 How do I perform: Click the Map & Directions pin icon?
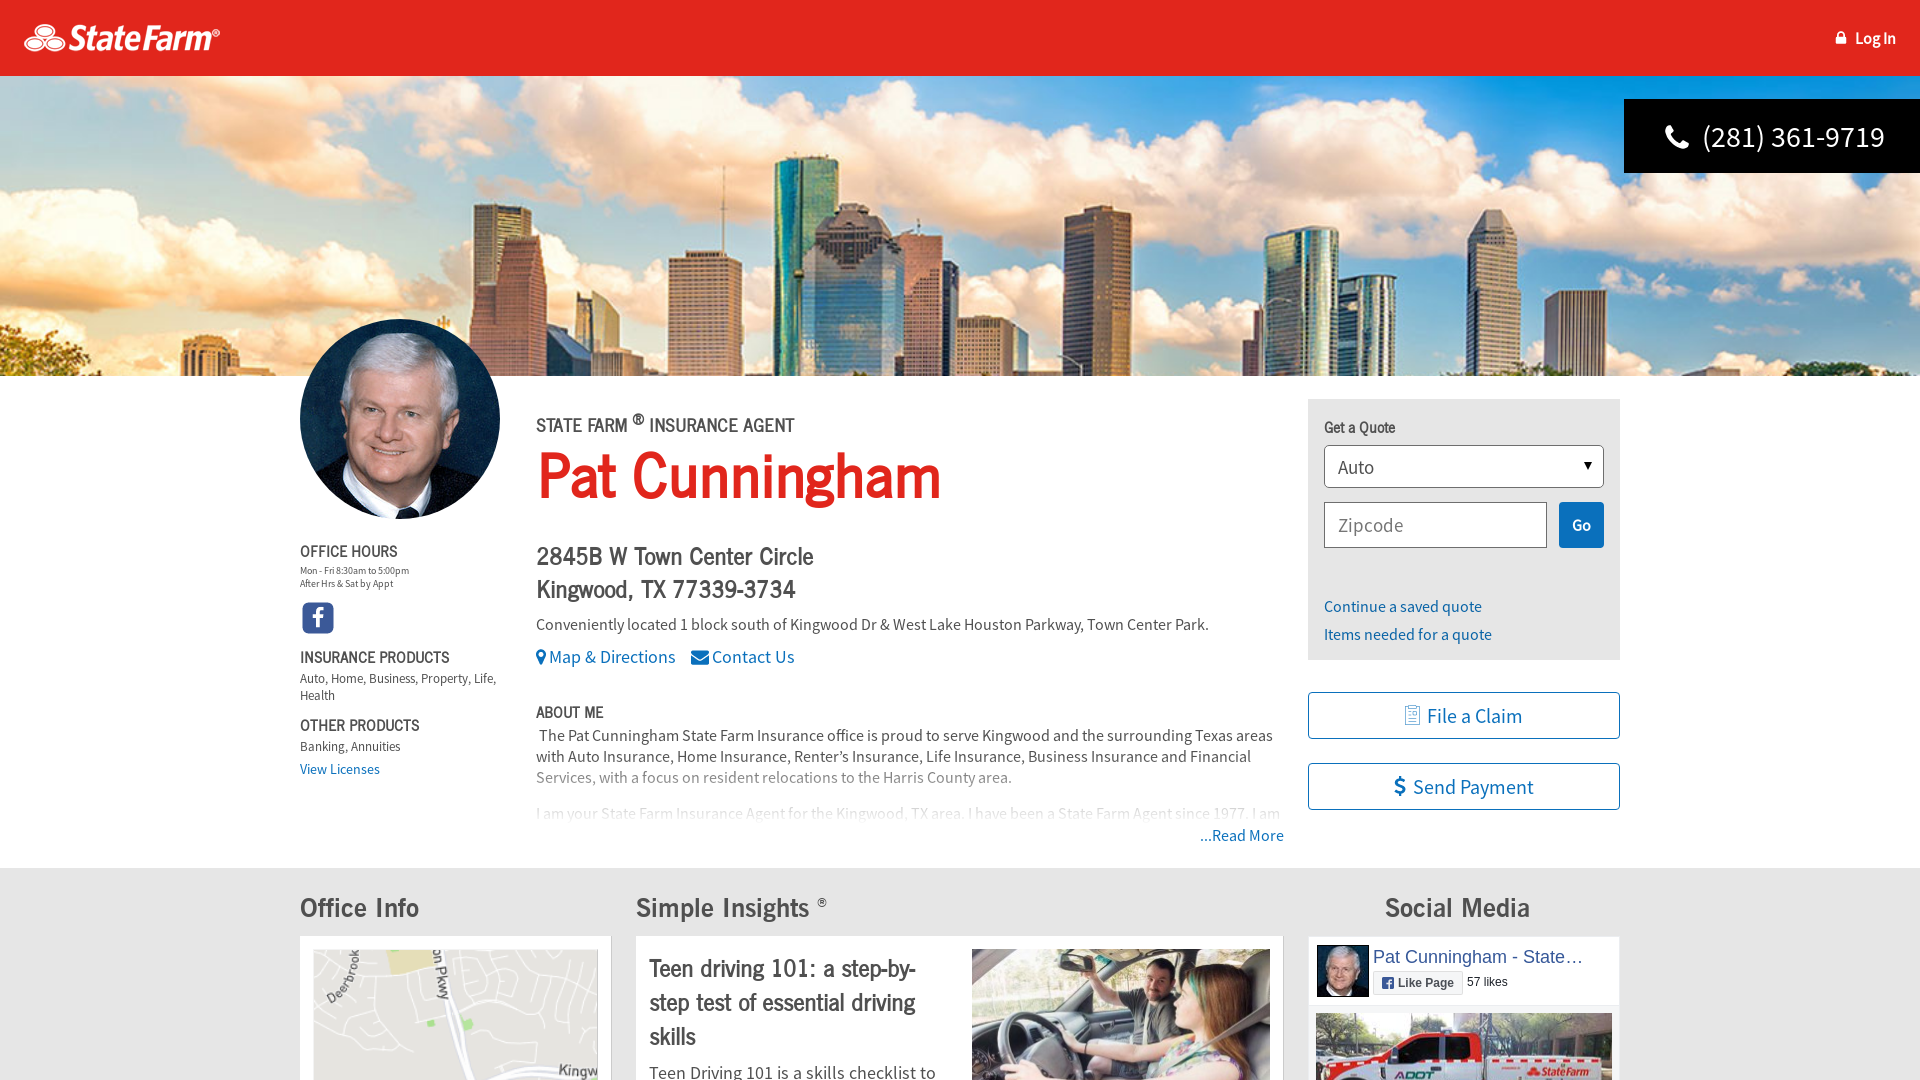click(x=541, y=657)
